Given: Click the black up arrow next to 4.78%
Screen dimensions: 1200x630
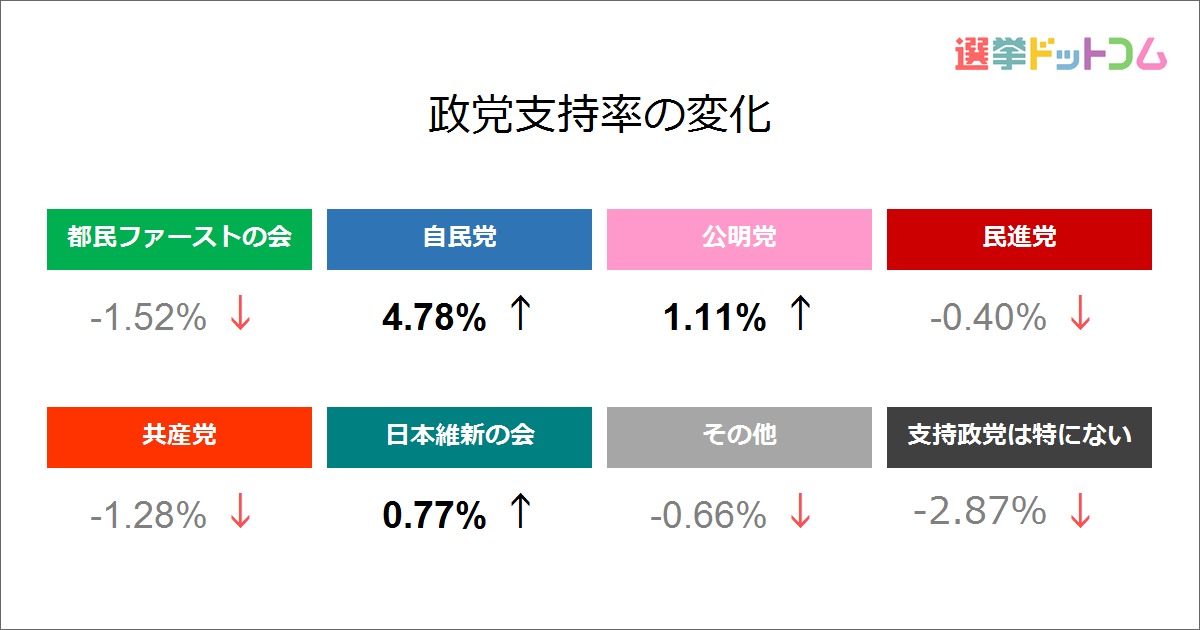Looking at the screenshot, I should click(519, 314).
